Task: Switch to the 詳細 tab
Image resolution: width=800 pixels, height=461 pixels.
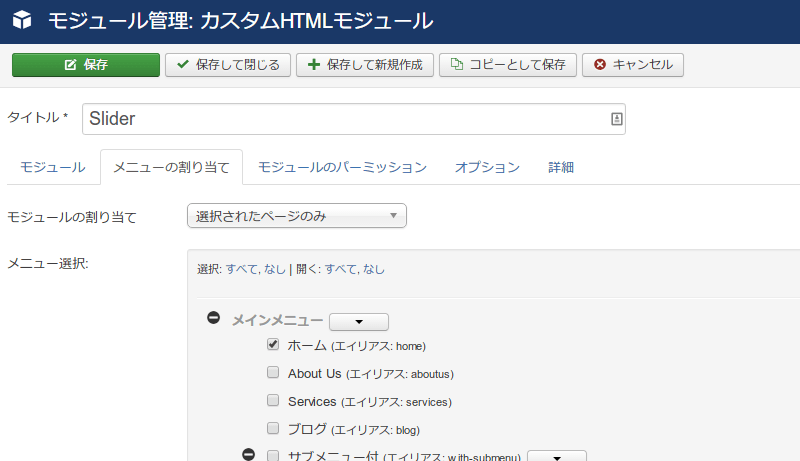Action: point(561,167)
